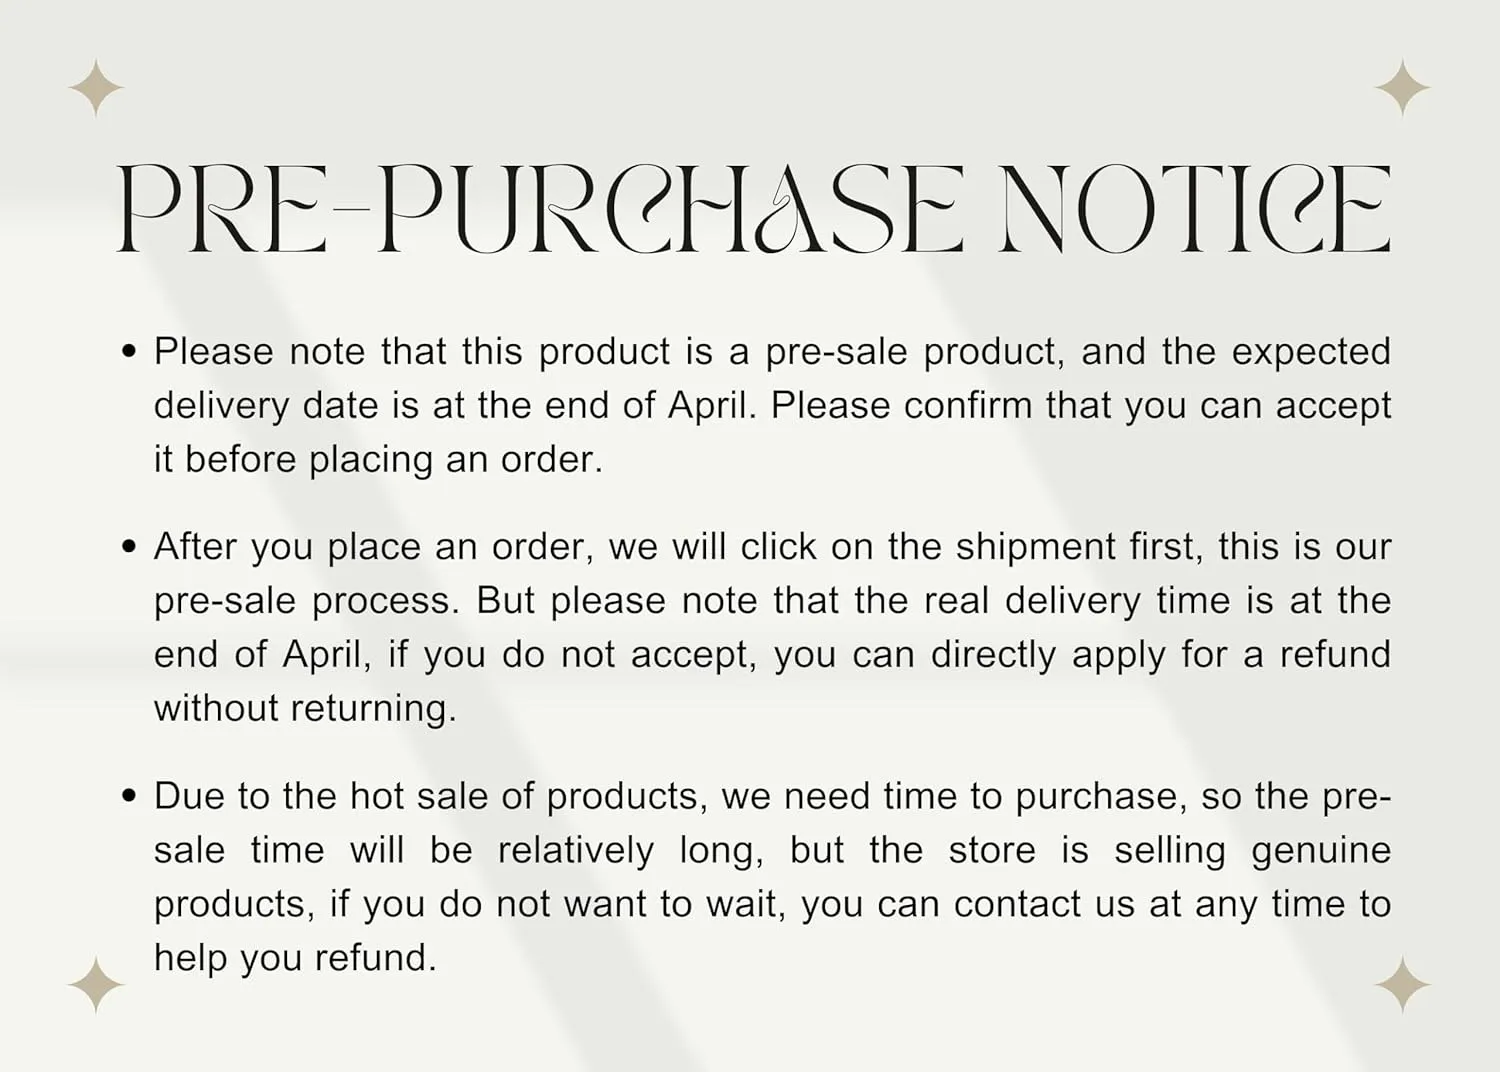Click 'Due to the hot sale of products' text
Image resolution: width=1500 pixels, height=1072 pixels.
coord(426,796)
